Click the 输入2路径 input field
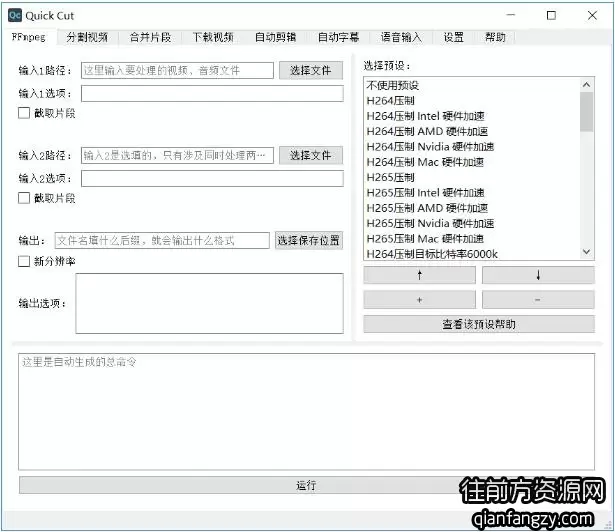 (x=177, y=155)
